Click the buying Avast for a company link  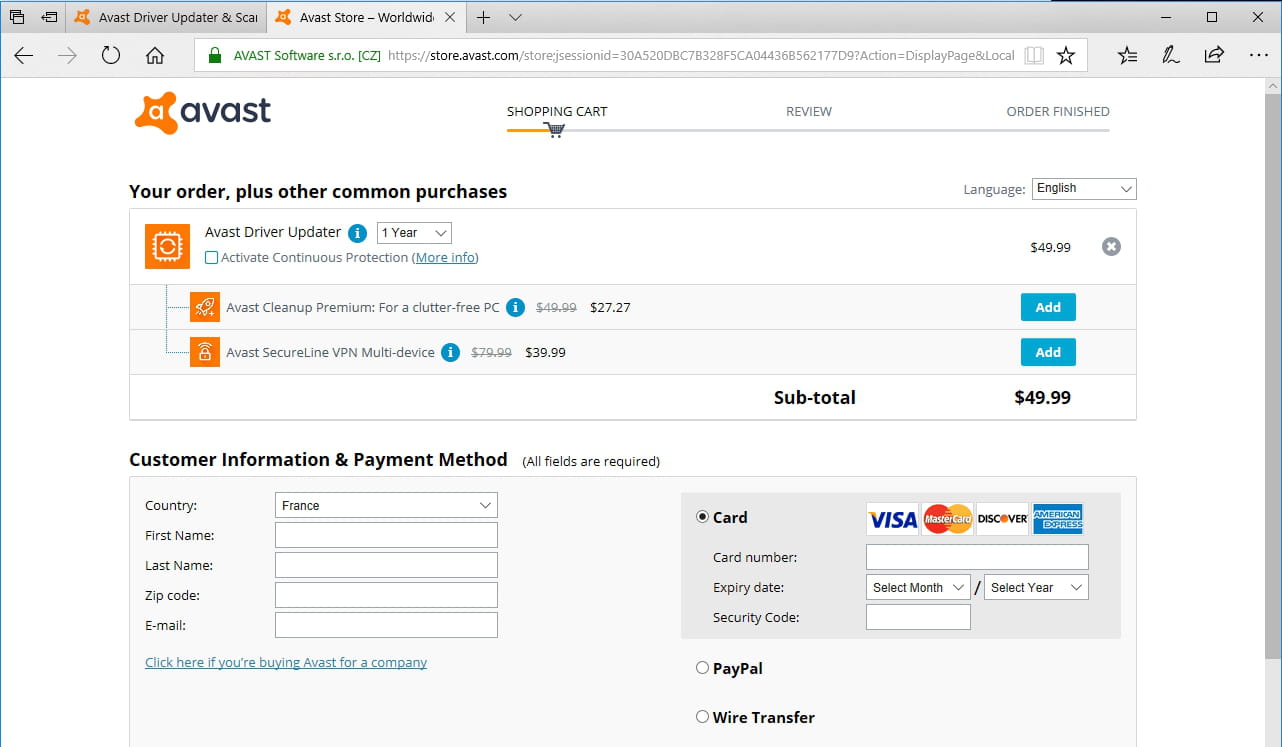pyautogui.click(x=286, y=662)
